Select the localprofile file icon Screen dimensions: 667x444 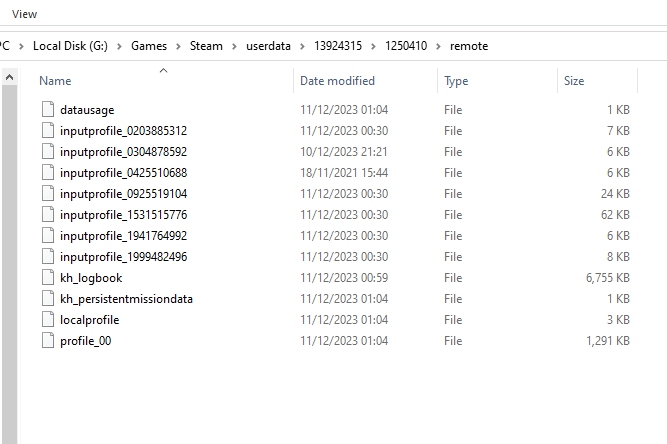(x=48, y=319)
